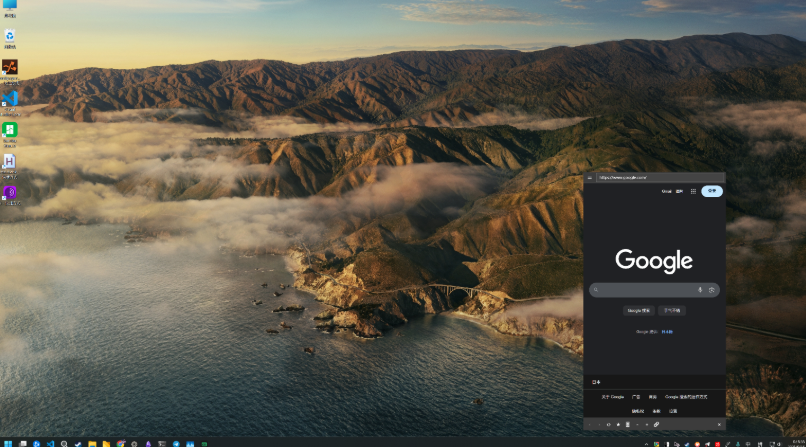Click the pin icon in bottom toolbar

click(x=618, y=425)
